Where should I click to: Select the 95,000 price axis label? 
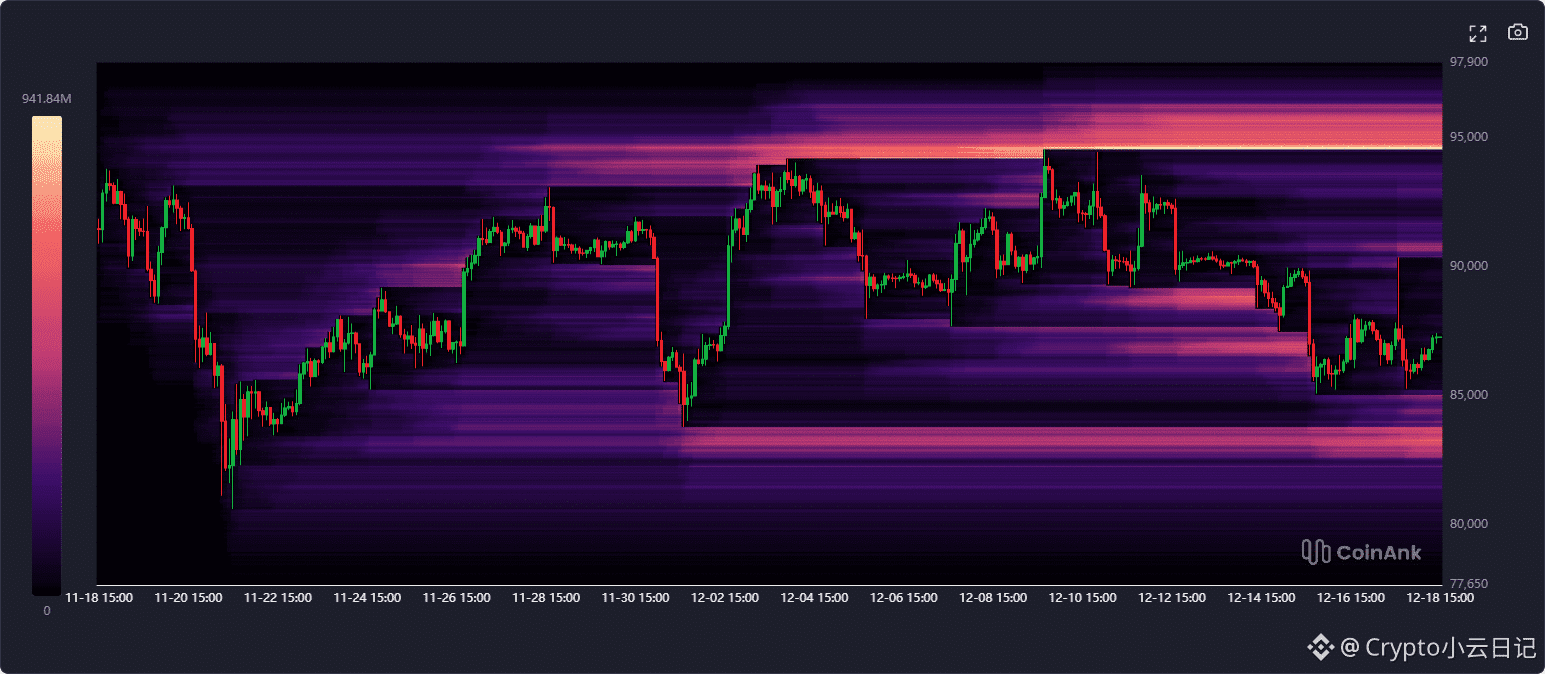(1468, 137)
